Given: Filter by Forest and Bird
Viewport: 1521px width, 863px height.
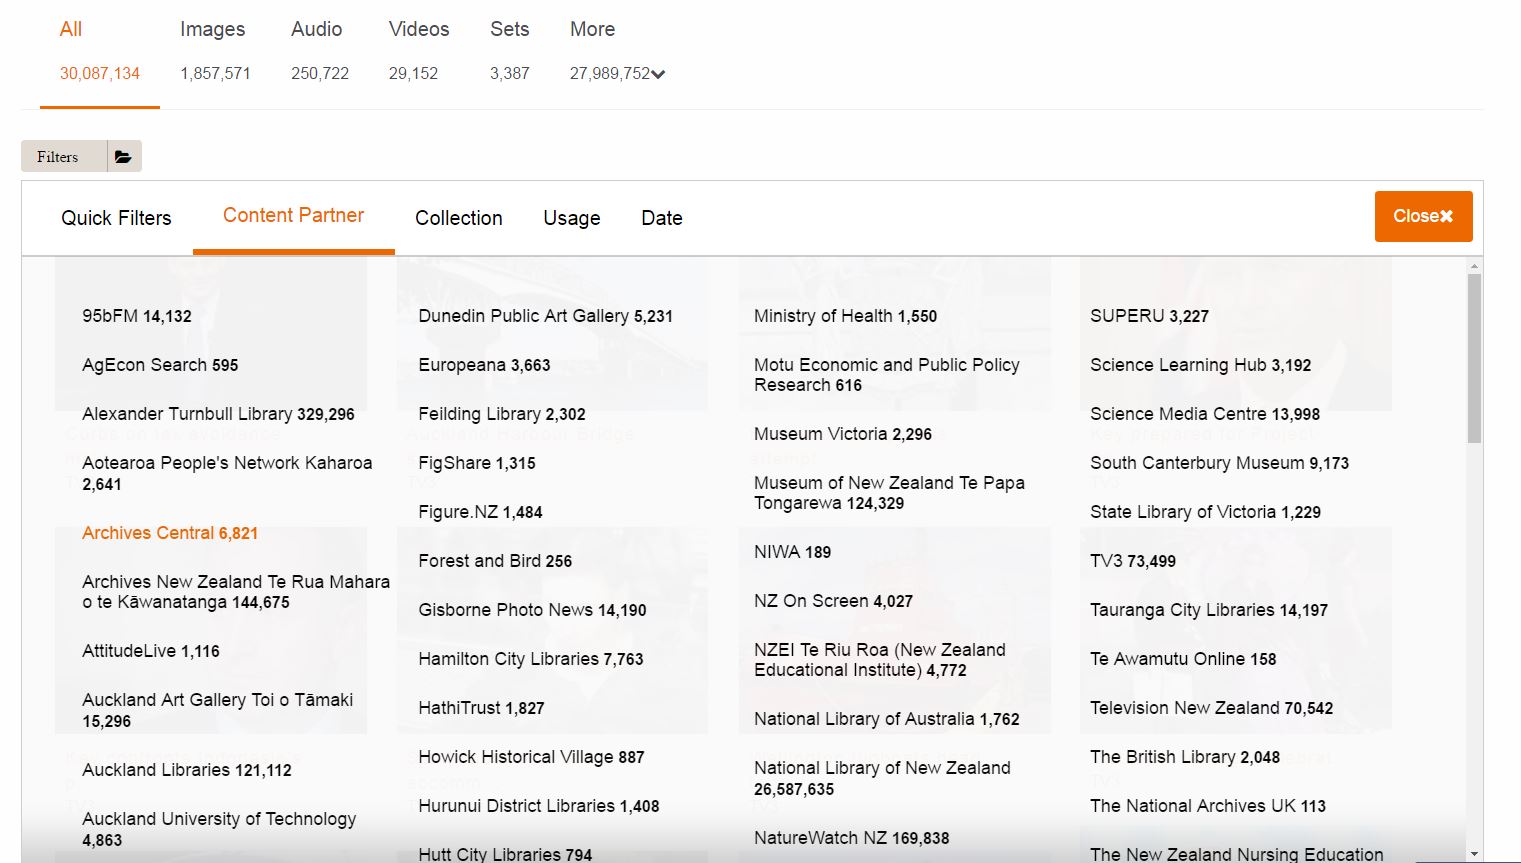Looking at the screenshot, I should point(495,561).
